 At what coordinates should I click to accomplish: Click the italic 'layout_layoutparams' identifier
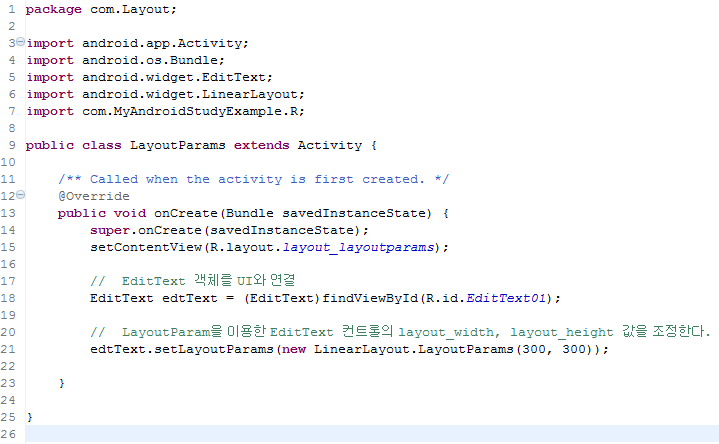pyautogui.click(x=358, y=247)
